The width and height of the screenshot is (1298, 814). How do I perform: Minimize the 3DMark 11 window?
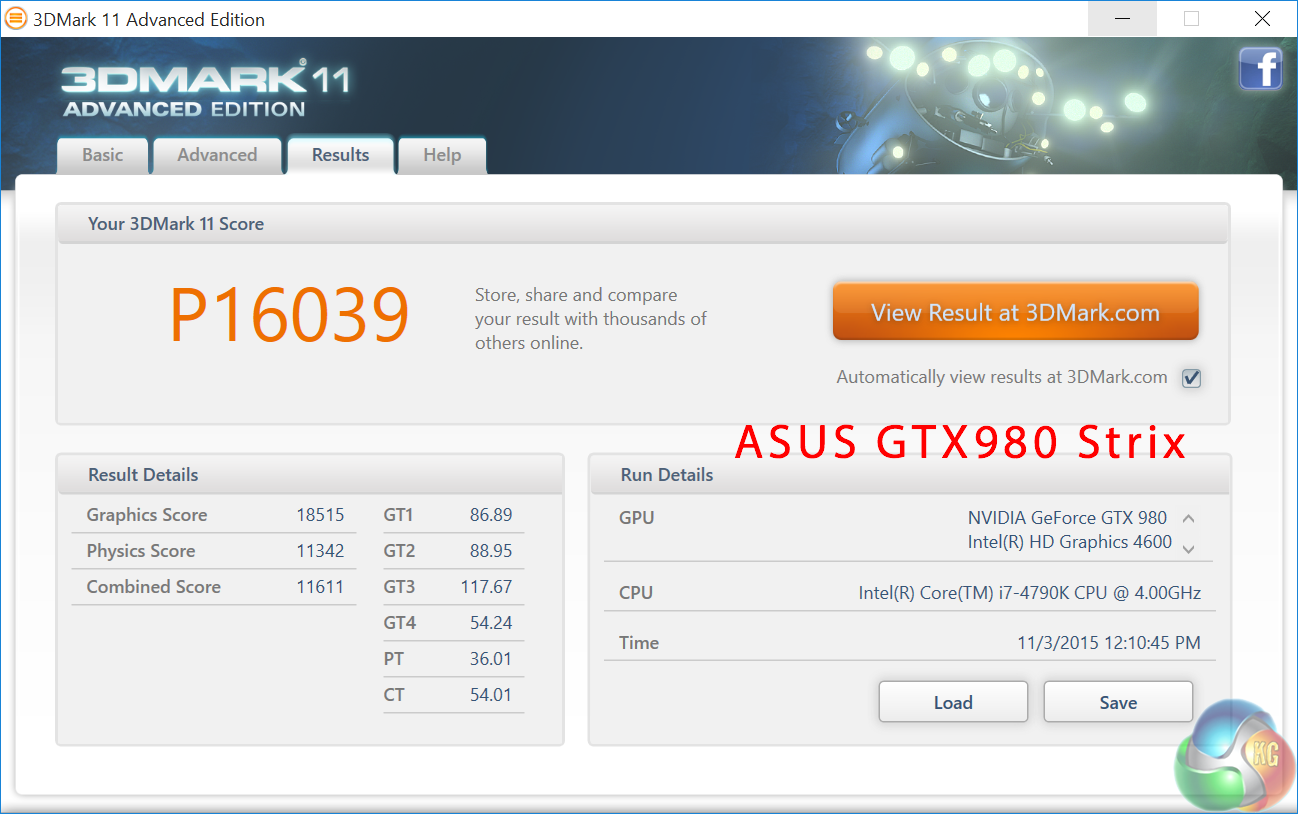[x=1122, y=19]
